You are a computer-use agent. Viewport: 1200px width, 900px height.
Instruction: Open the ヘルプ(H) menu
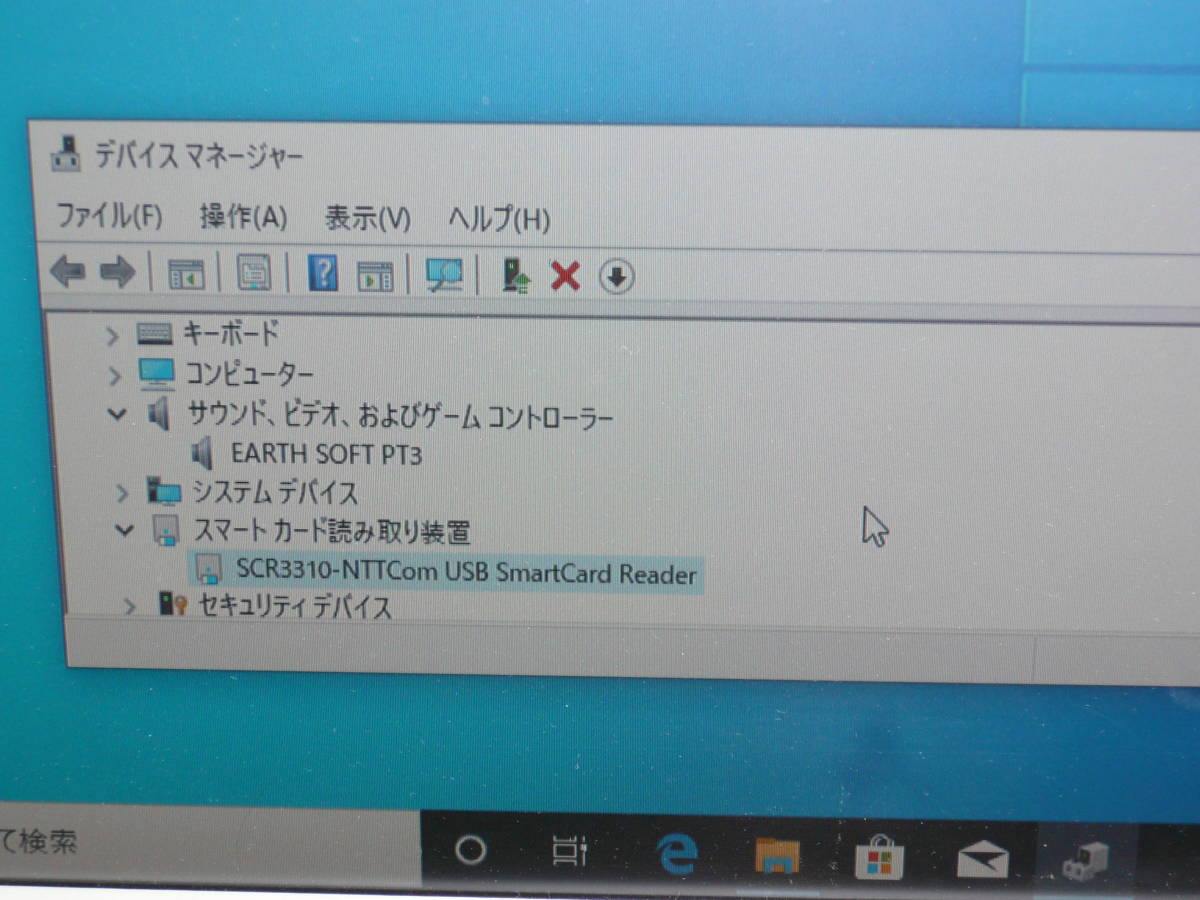point(499,218)
